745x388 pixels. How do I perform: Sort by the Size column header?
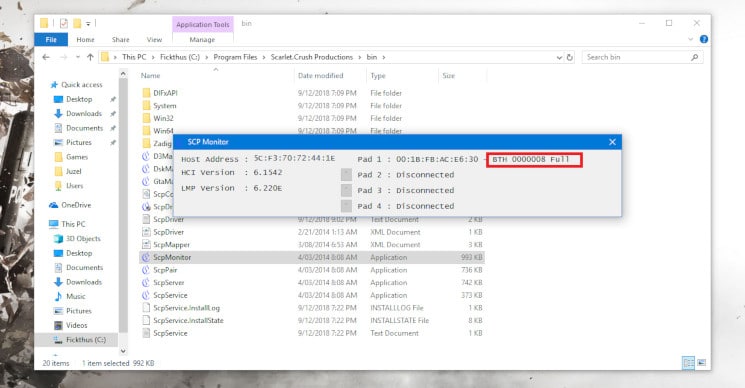click(449, 76)
